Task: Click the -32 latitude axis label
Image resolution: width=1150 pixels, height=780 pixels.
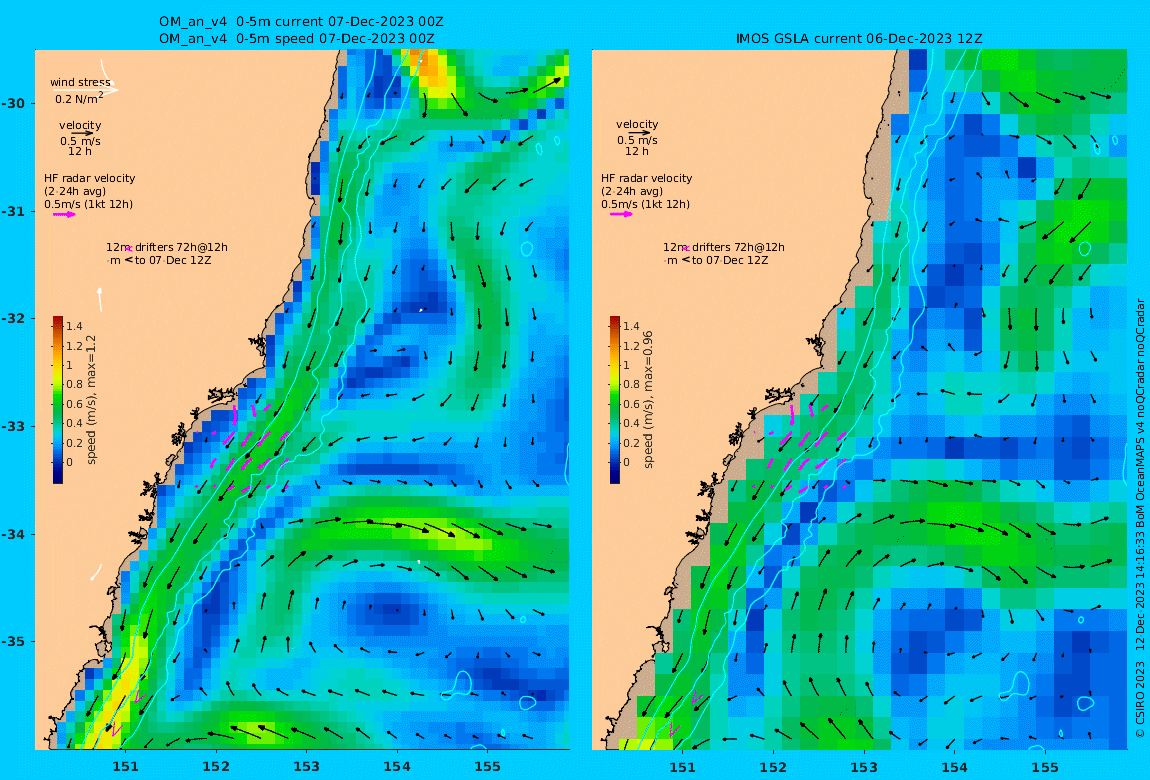Action: [x=12, y=319]
